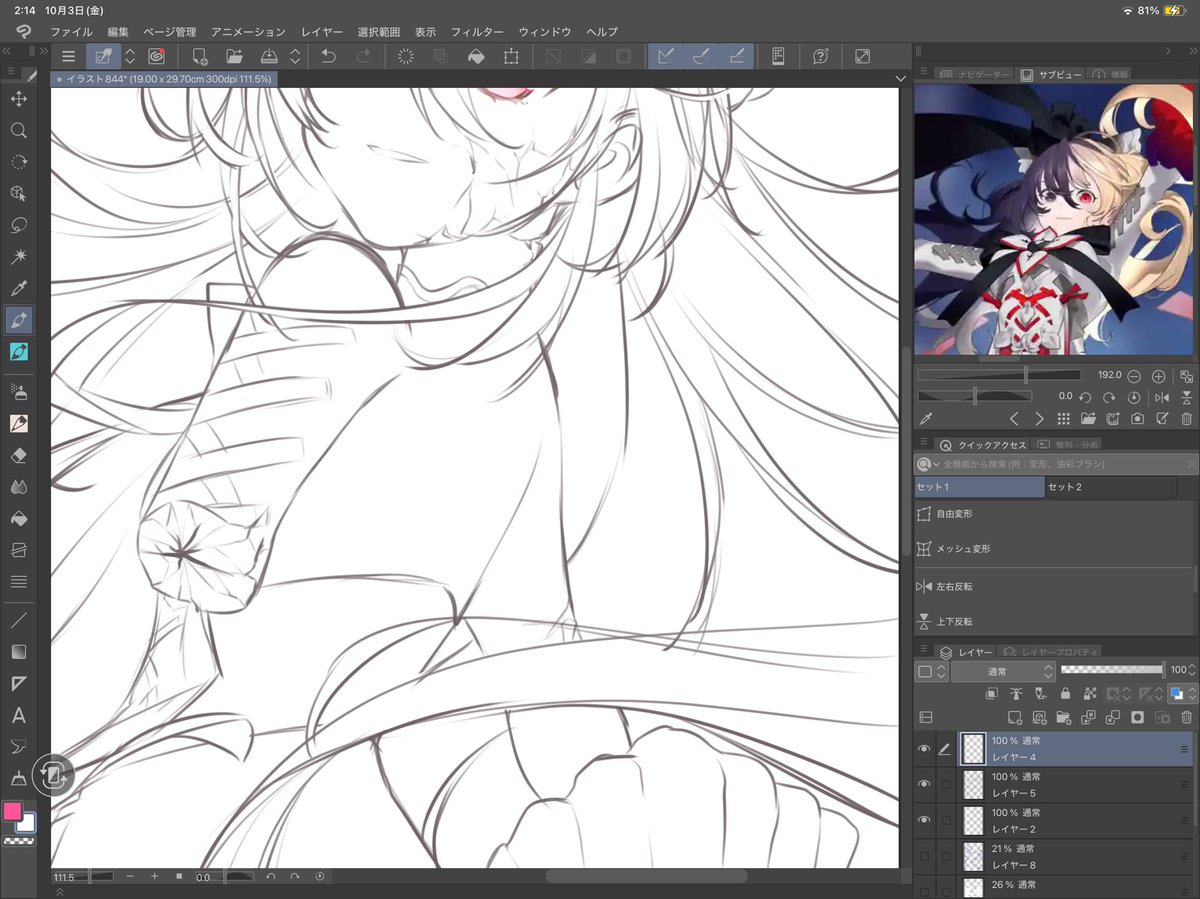Zoom out sub view with minus icon

pos(1134,376)
